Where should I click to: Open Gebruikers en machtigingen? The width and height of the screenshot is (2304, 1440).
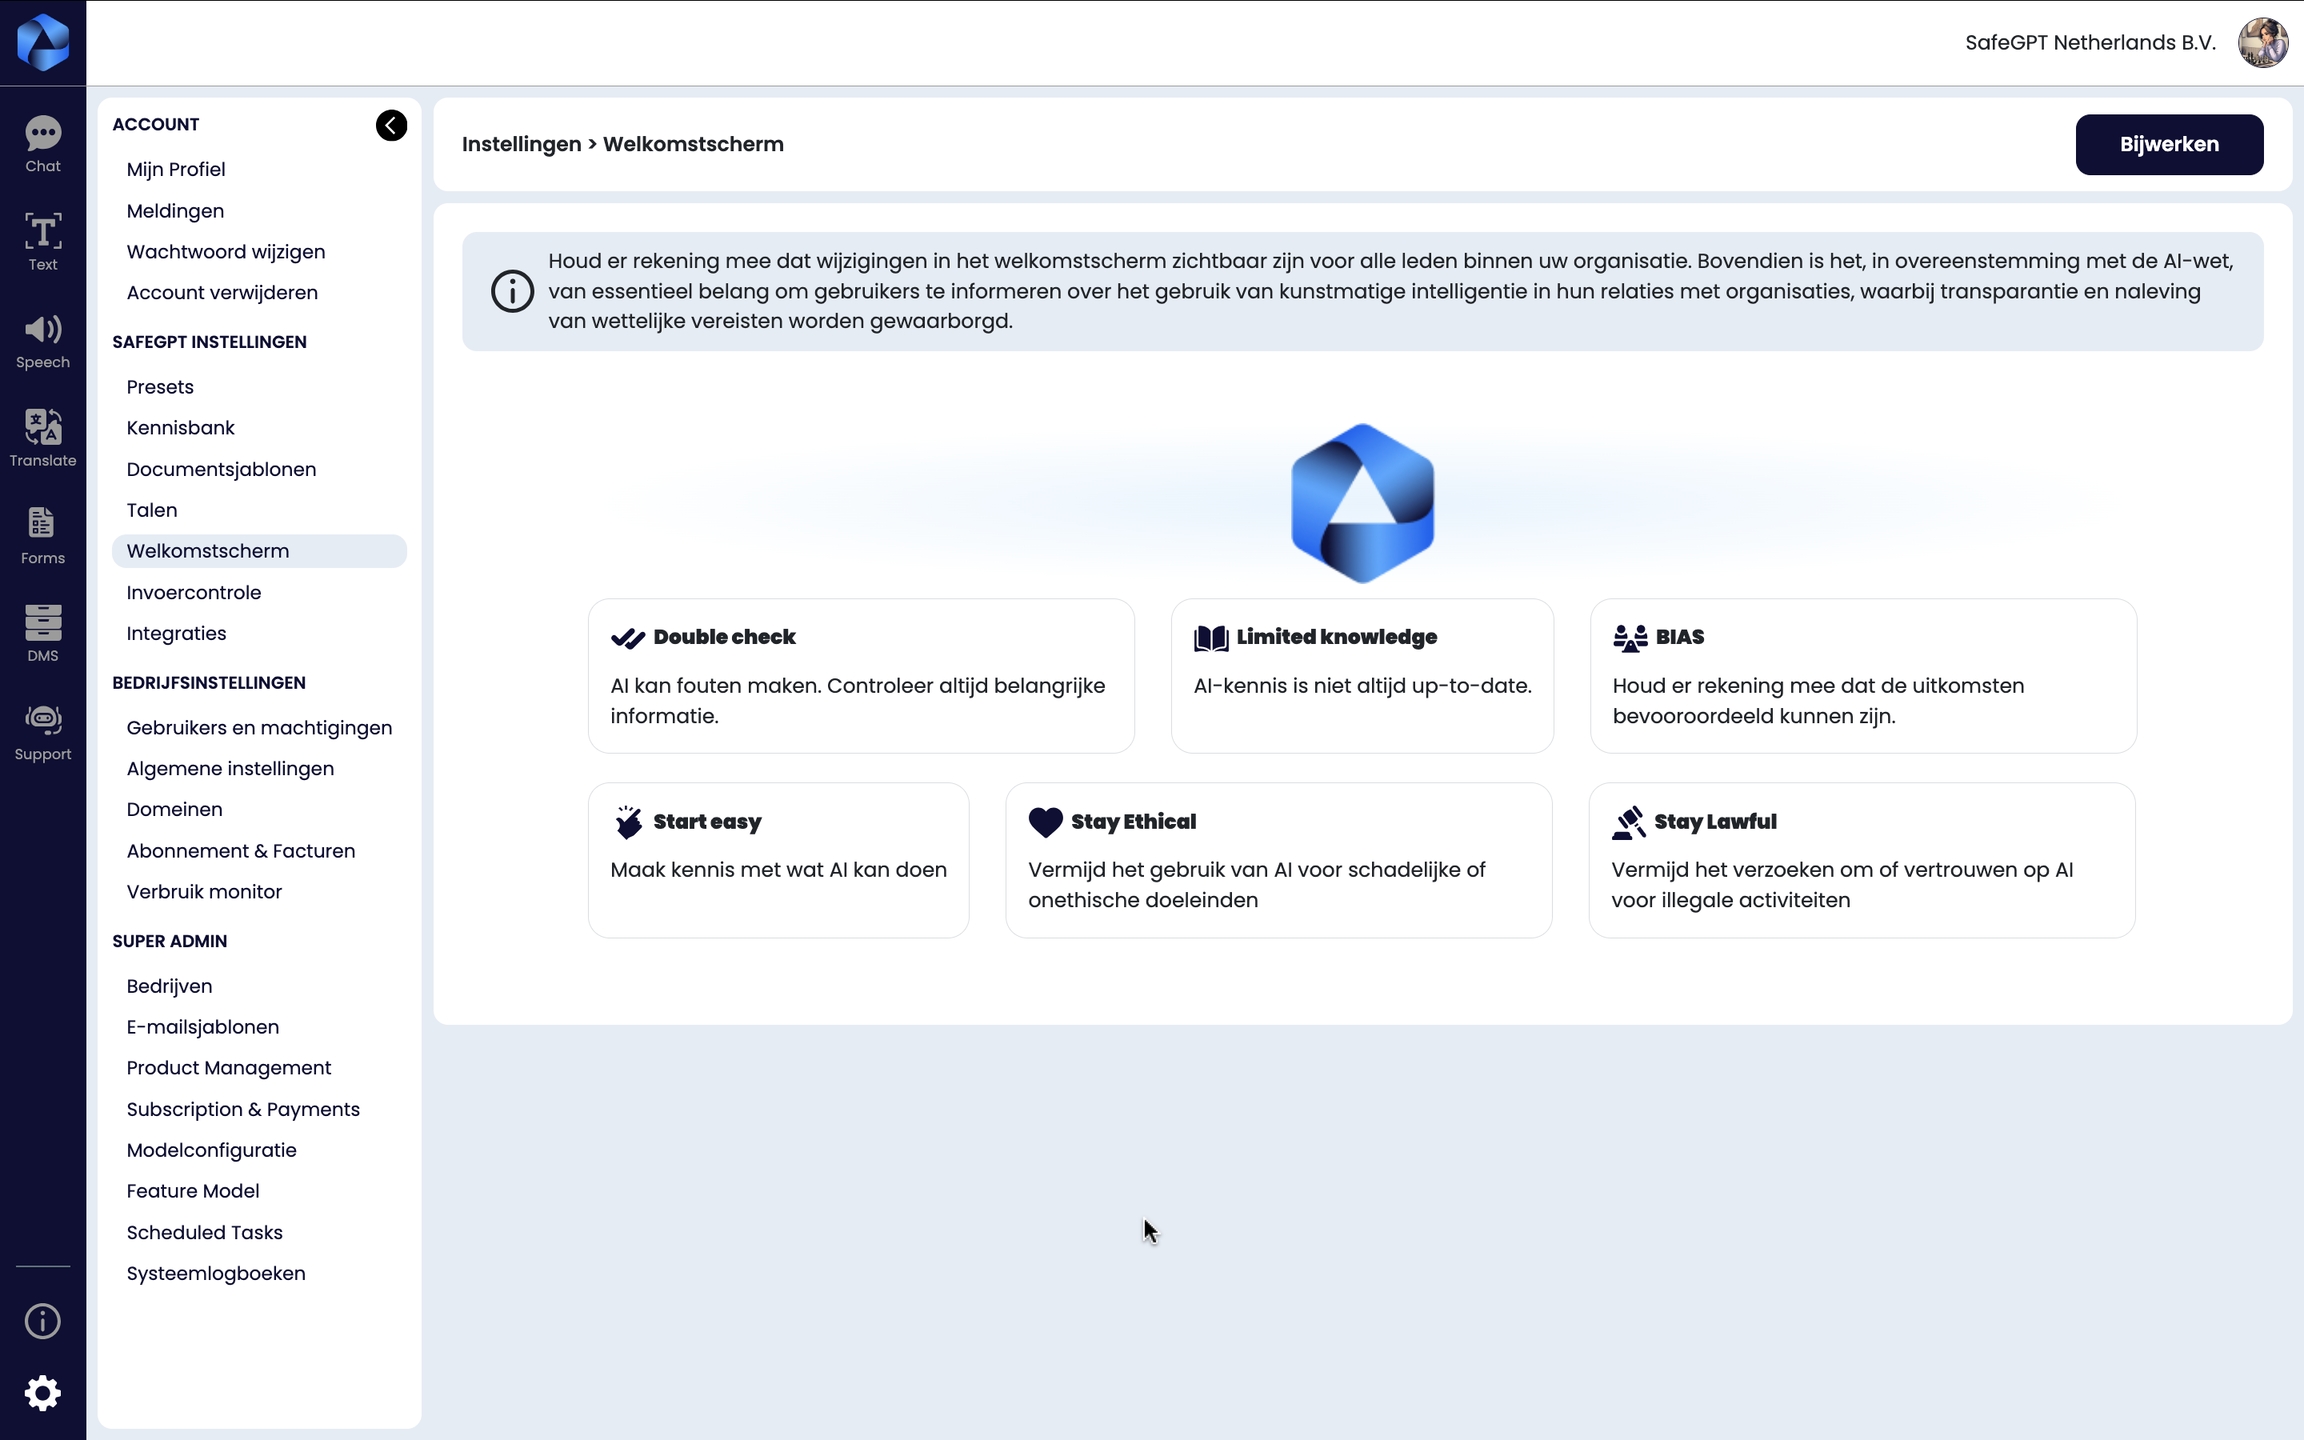point(259,727)
